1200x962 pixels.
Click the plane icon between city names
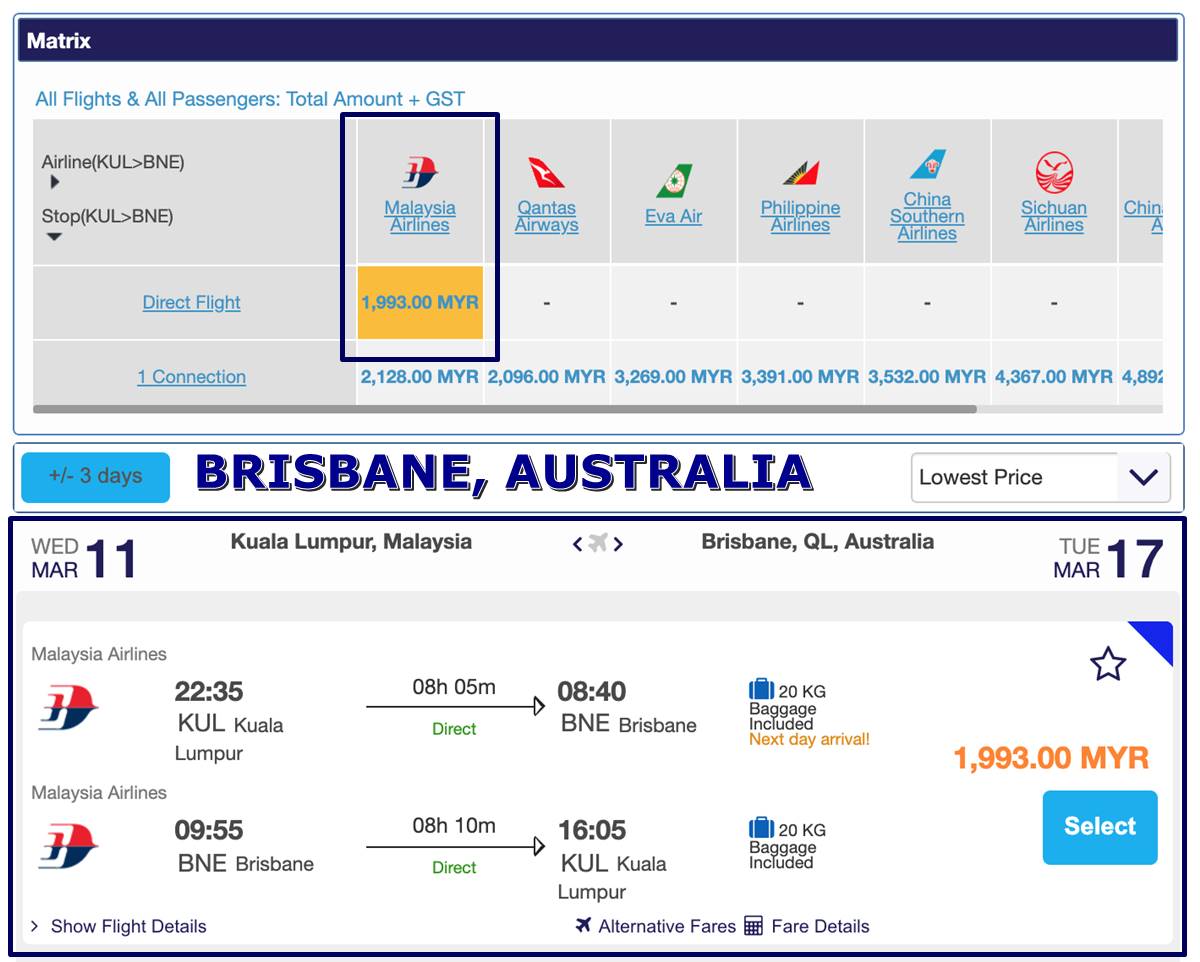tap(598, 543)
